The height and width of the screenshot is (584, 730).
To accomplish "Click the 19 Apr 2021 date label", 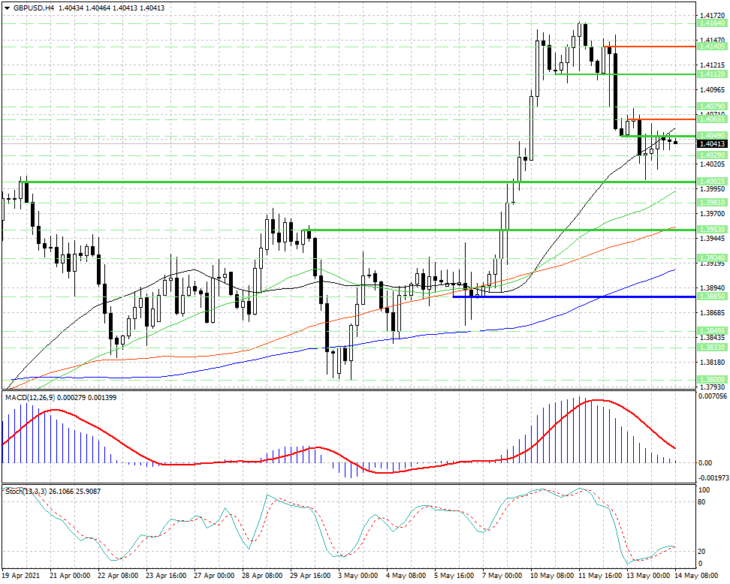I will (20, 576).
